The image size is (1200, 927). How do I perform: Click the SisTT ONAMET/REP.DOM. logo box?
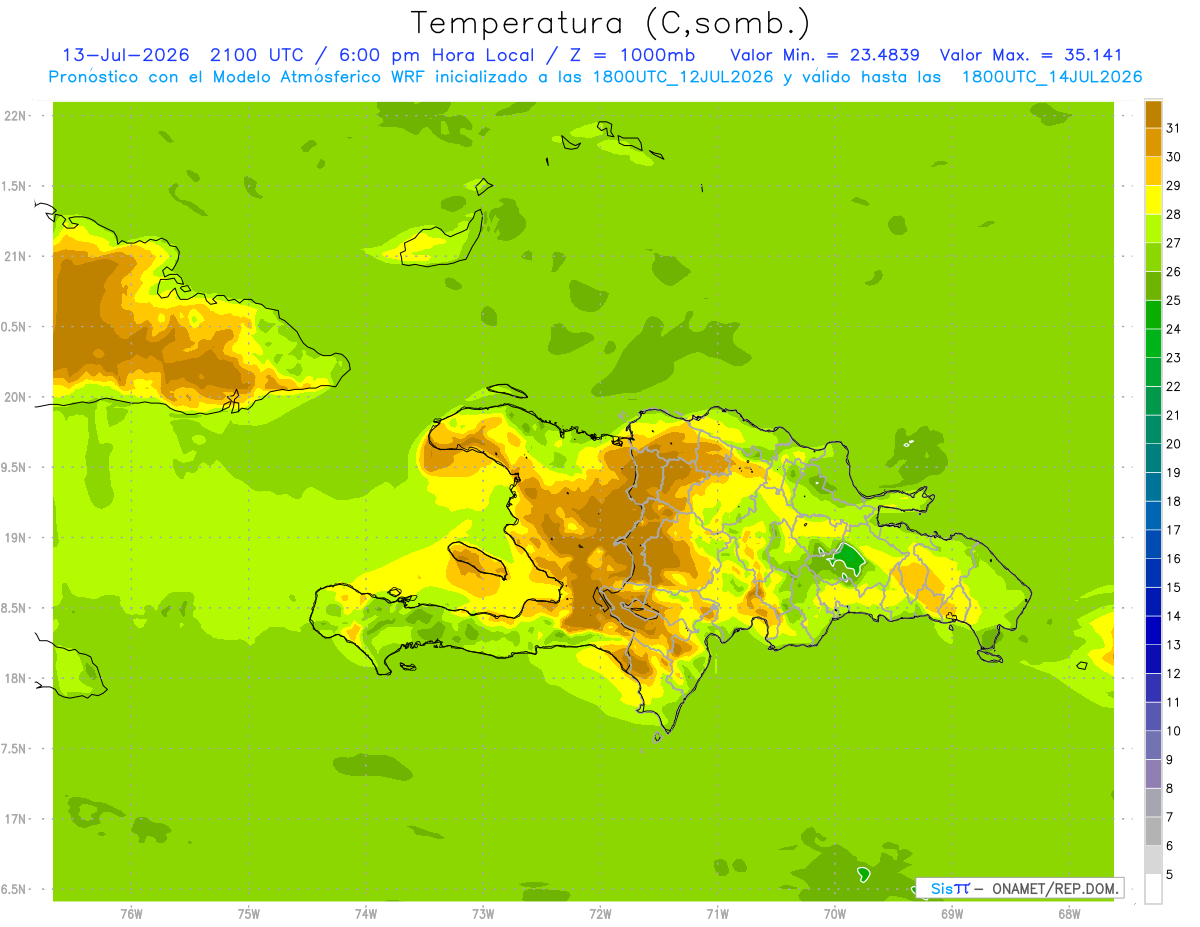[x=1019, y=888]
